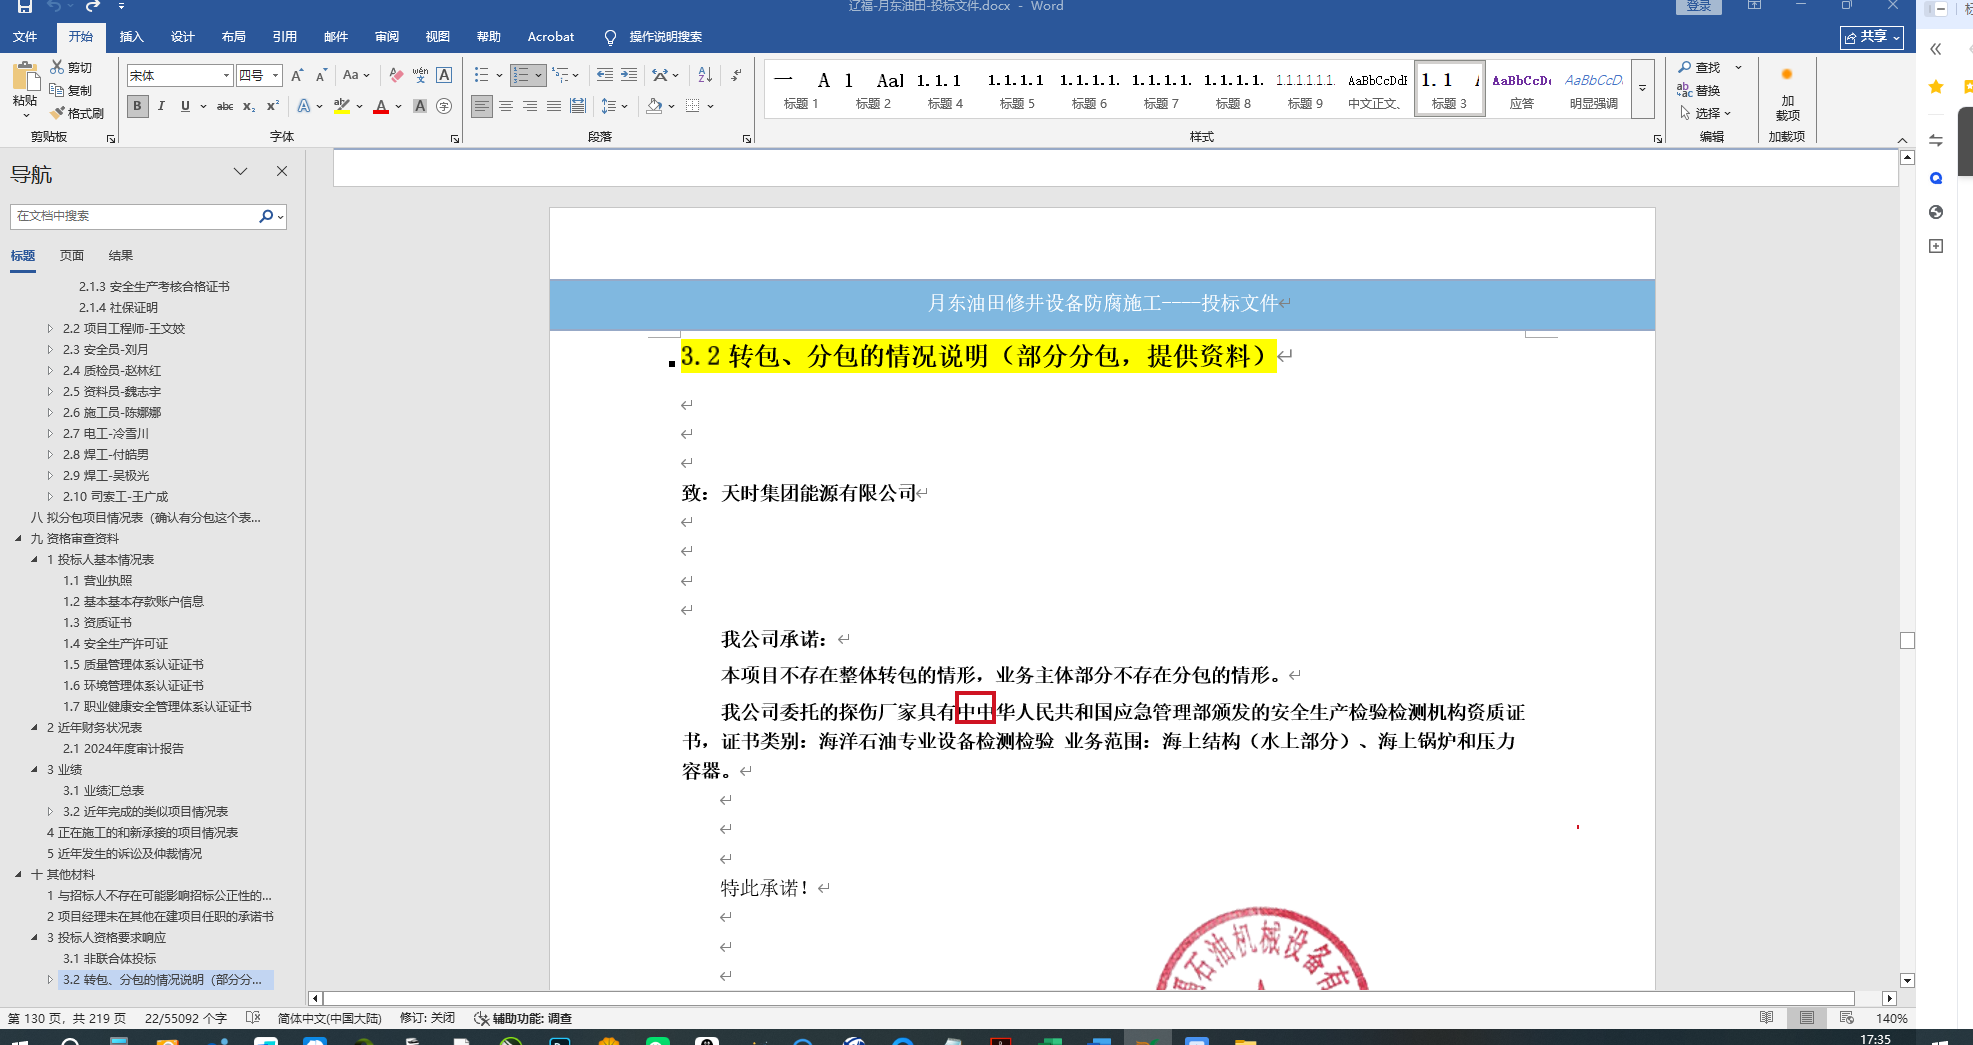Apply the character border (boxed A) icon

(444, 75)
